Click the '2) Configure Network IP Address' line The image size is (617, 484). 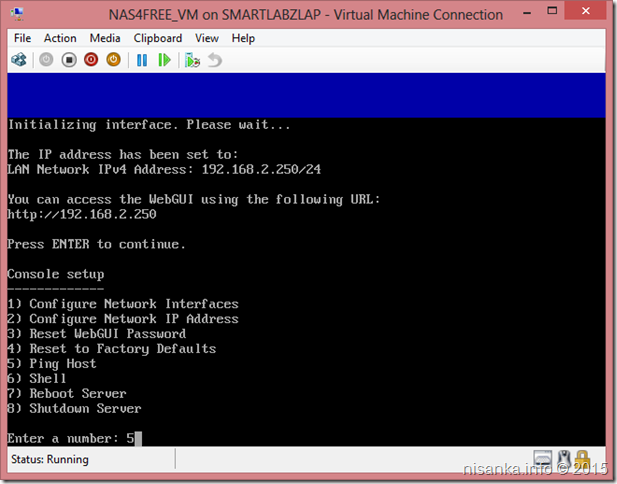pyautogui.click(x=123, y=319)
